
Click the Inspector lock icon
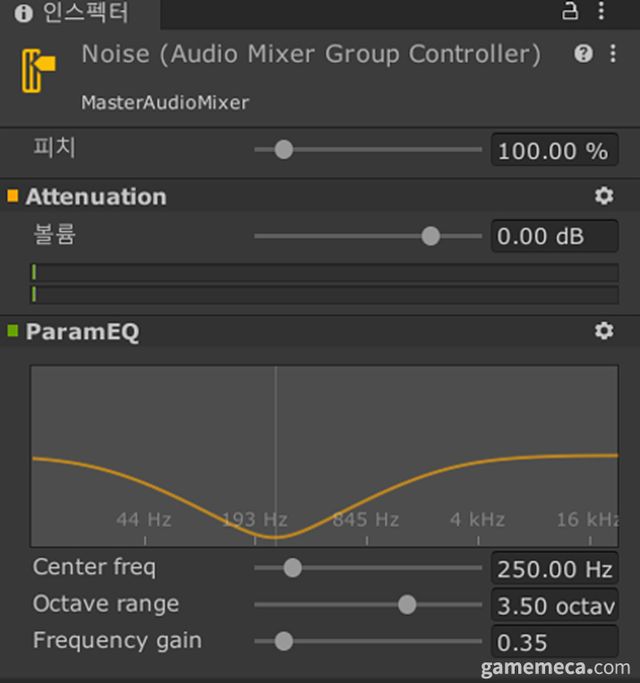[571, 12]
